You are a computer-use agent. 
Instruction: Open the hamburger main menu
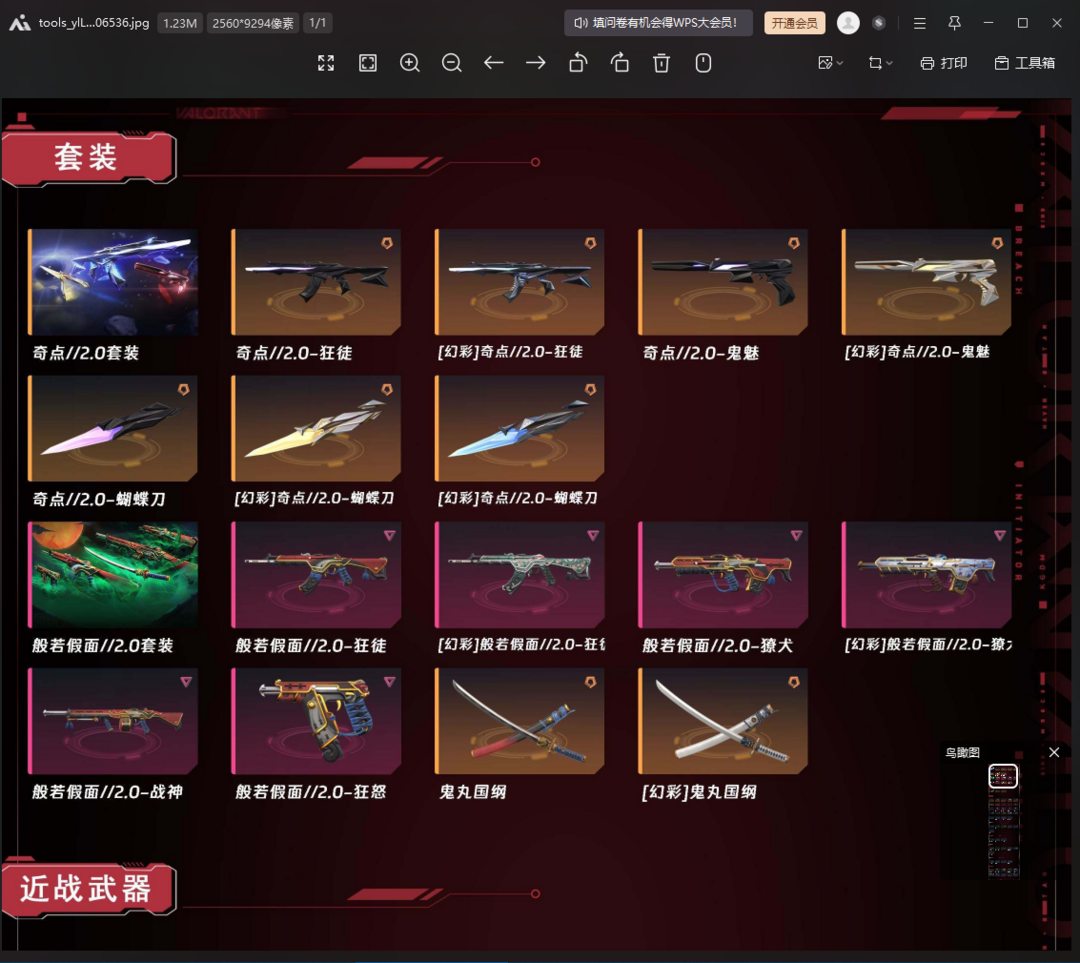pyautogui.click(x=920, y=23)
